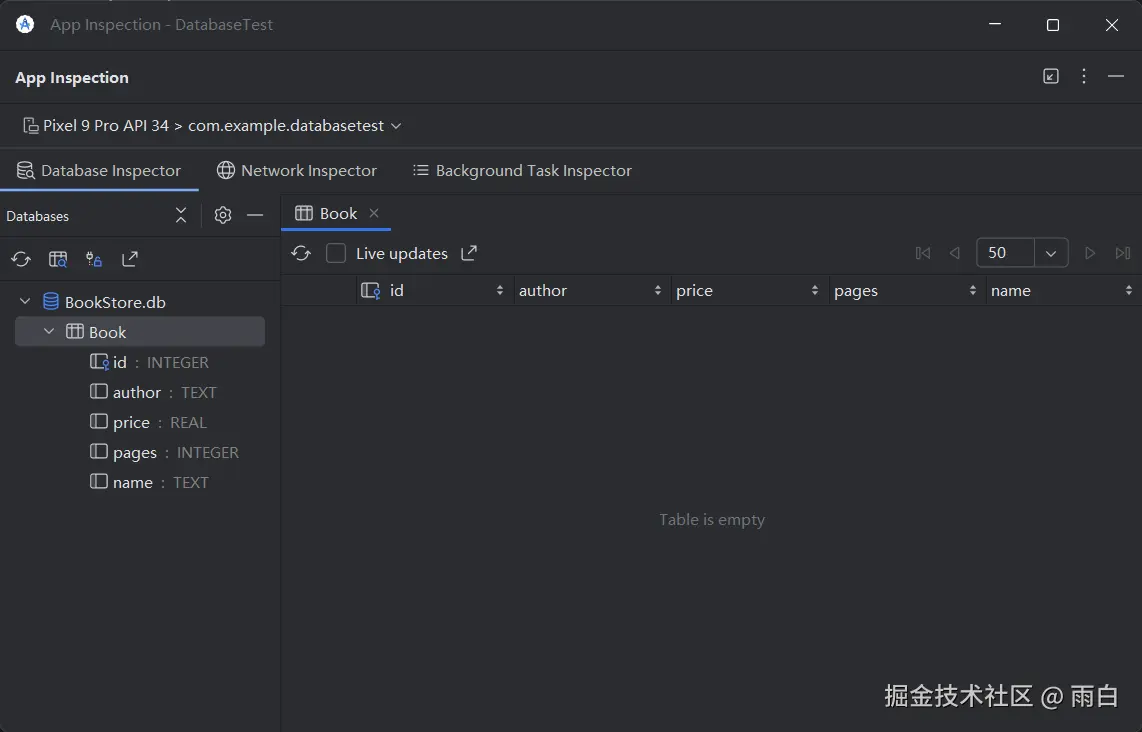Export the Book table to file
1142x732 pixels.
click(x=469, y=253)
